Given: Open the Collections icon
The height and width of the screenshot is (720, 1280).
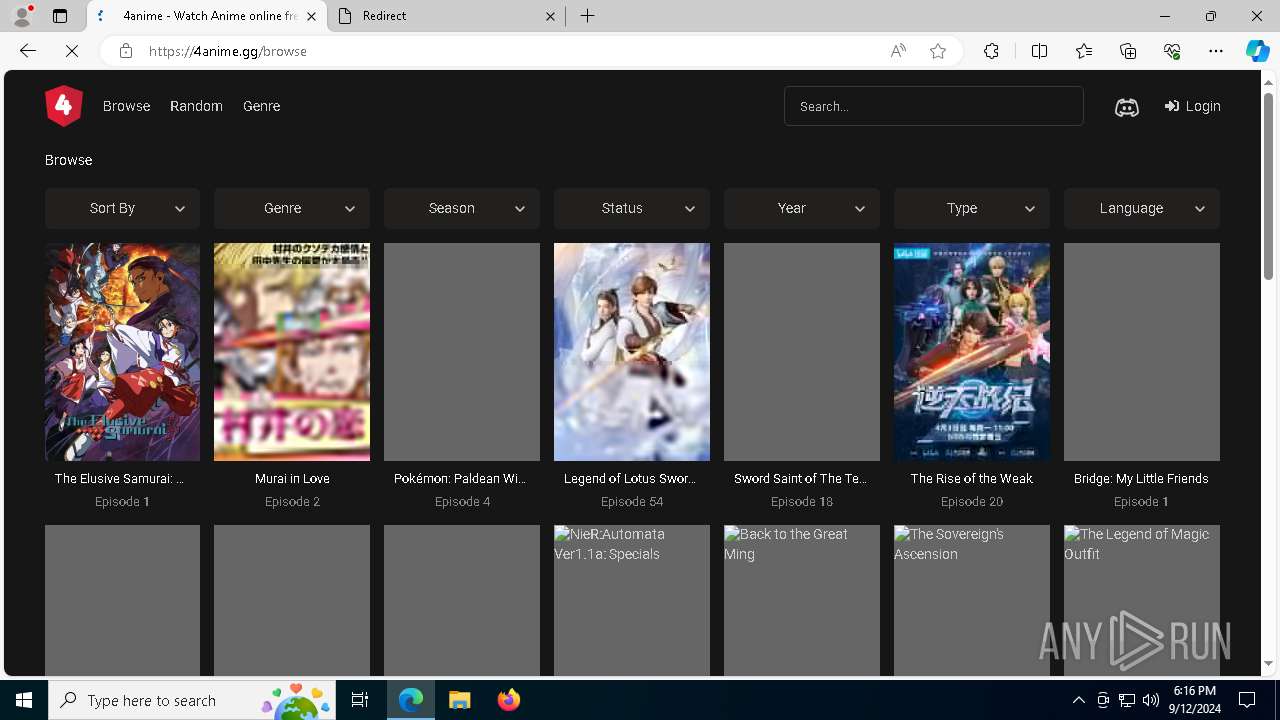Looking at the screenshot, I should [x=1128, y=51].
